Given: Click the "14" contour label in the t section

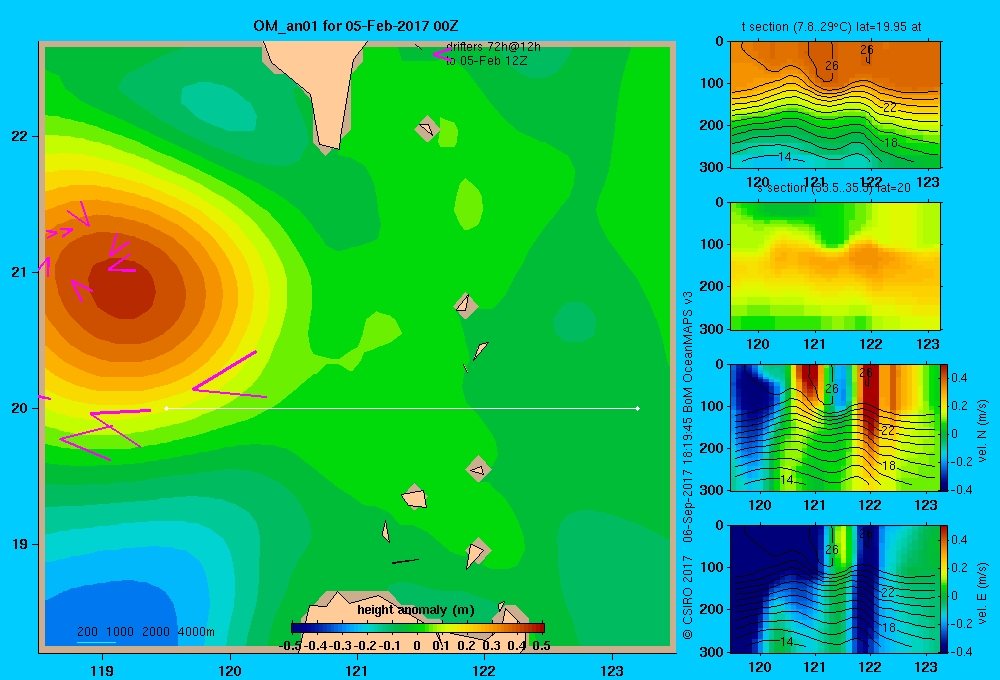Looking at the screenshot, I should 784,156.
